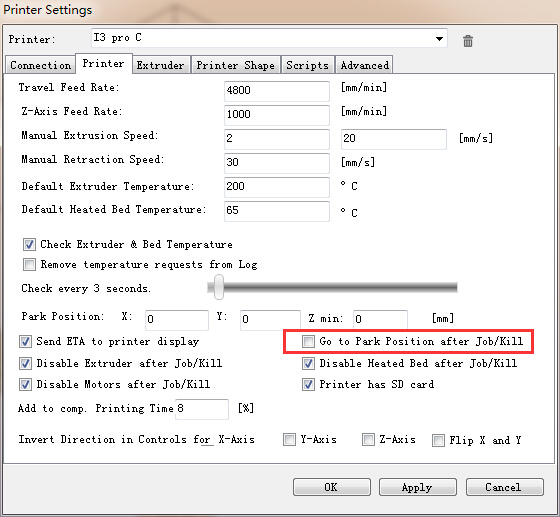Open the Extruder tab
This screenshot has height=517, width=560.
(x=160, y=65)
